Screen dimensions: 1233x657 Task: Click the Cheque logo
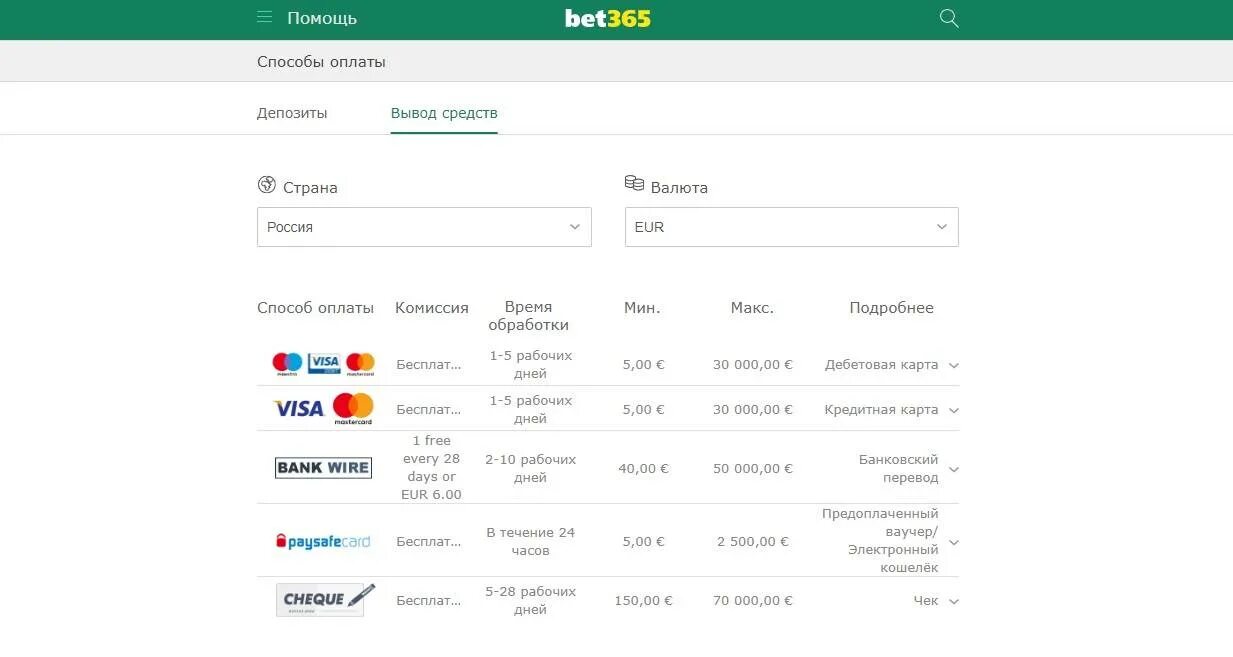pos(326,600)
